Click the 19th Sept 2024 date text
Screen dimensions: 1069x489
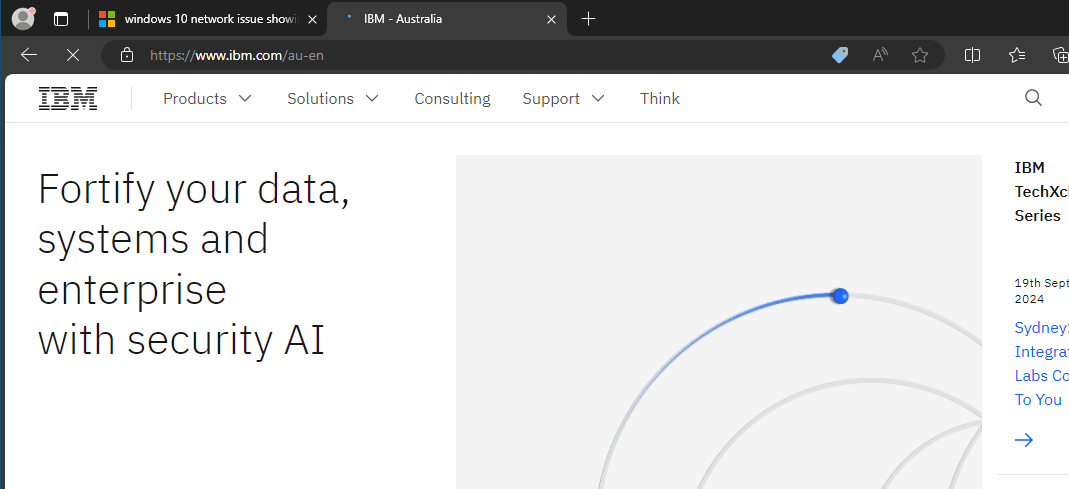1041,291
